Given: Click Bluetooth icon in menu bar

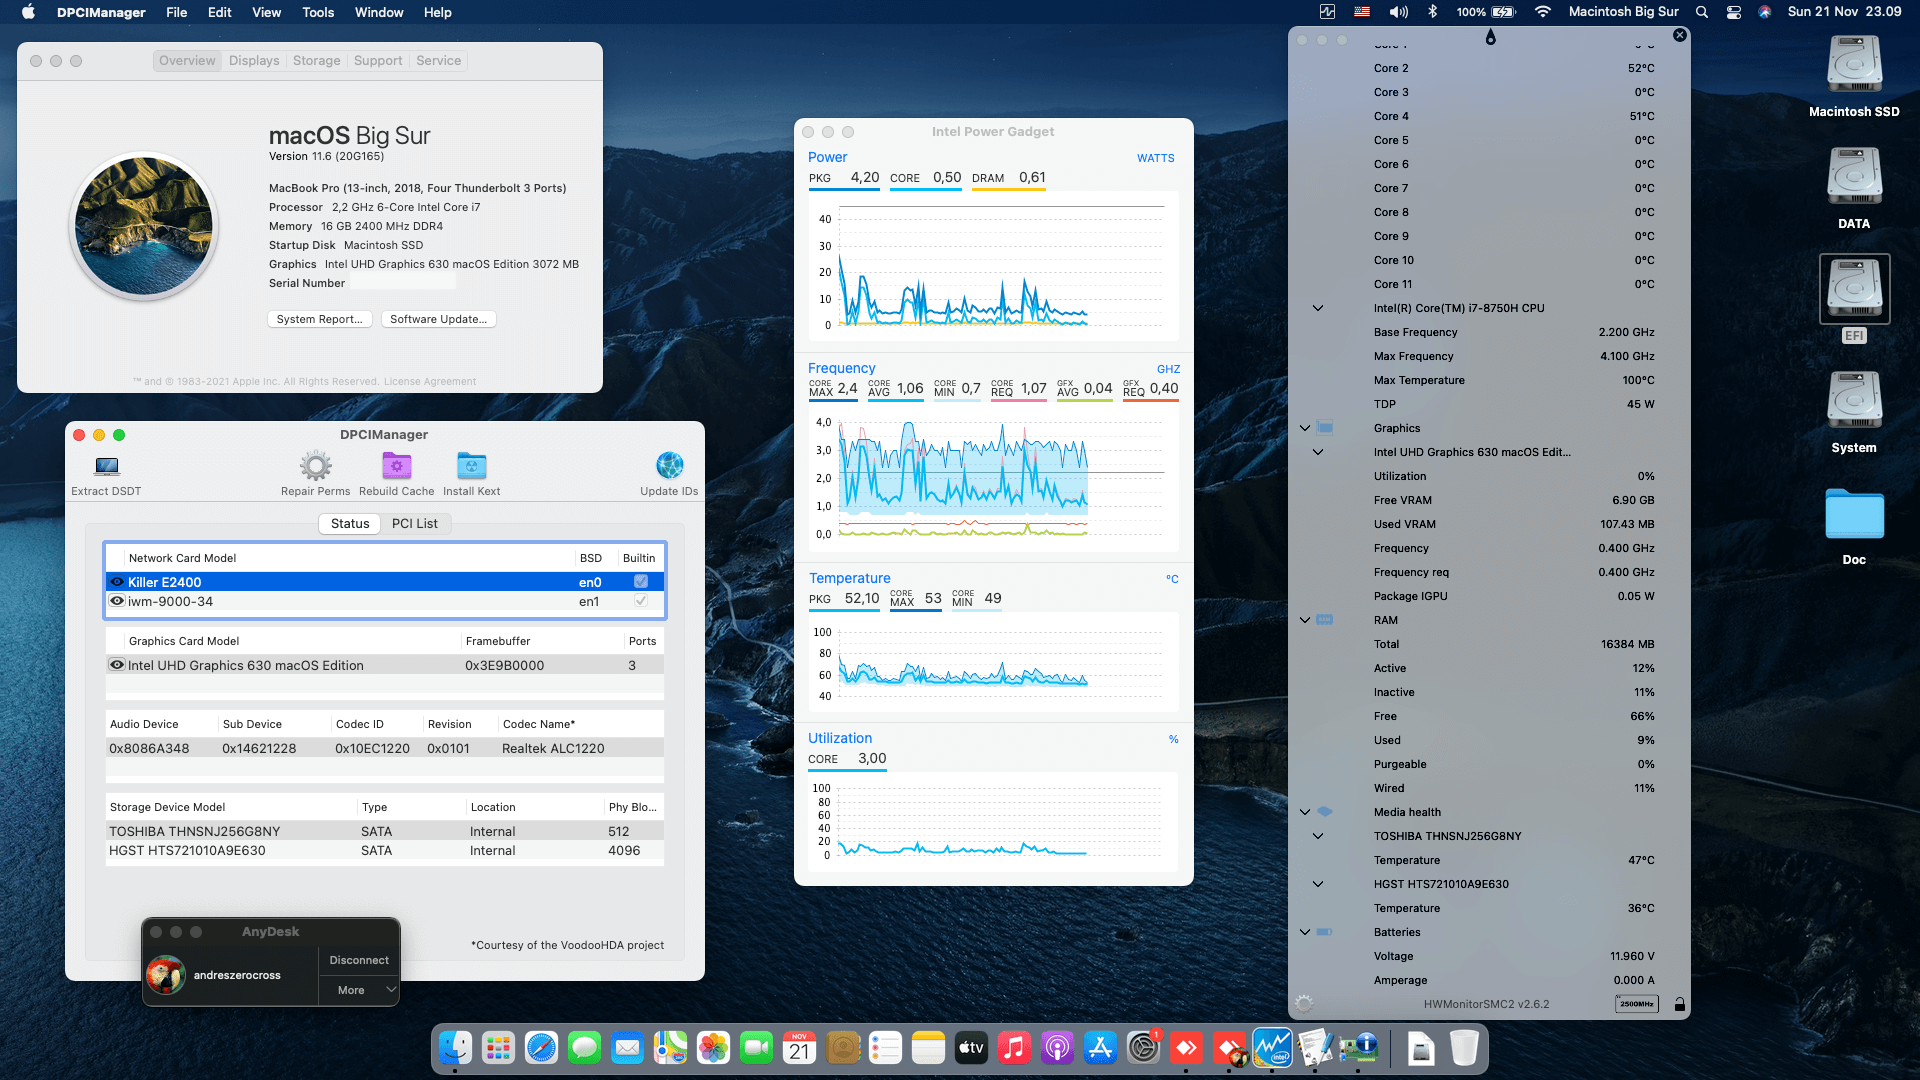Looking at the screenshot, I should [1432, 12].
